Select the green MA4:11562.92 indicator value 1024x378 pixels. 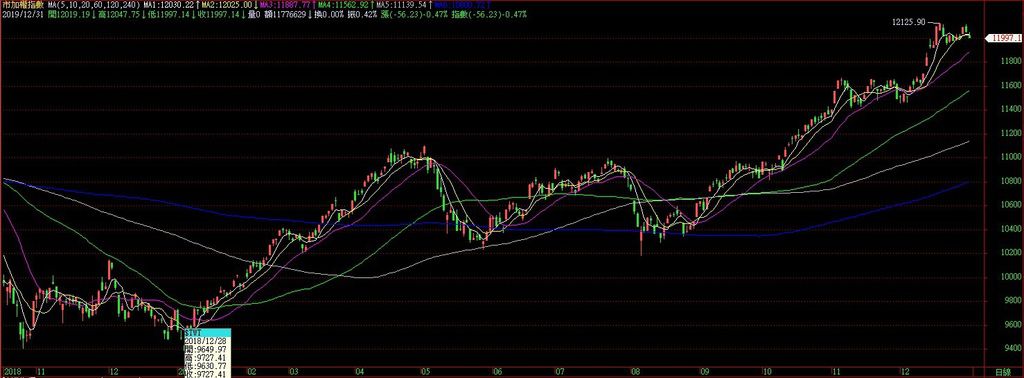[x=343, y=5]
